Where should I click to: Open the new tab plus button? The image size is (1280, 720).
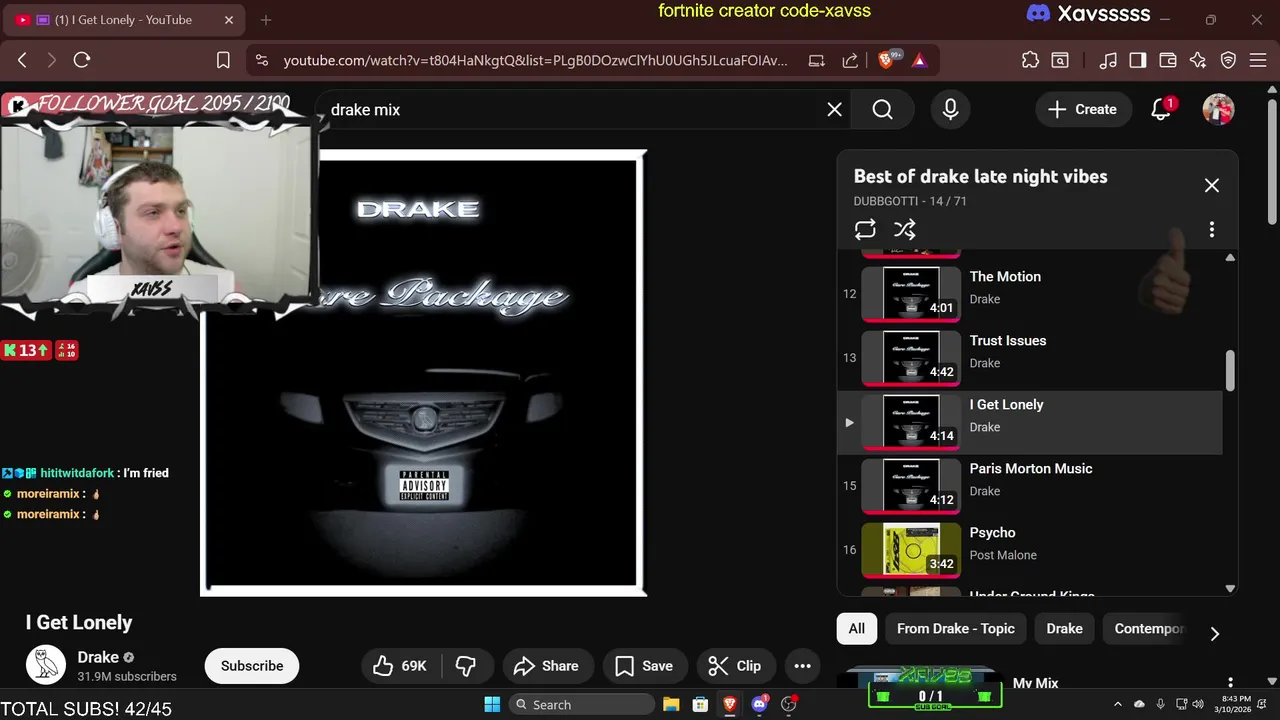265,20
